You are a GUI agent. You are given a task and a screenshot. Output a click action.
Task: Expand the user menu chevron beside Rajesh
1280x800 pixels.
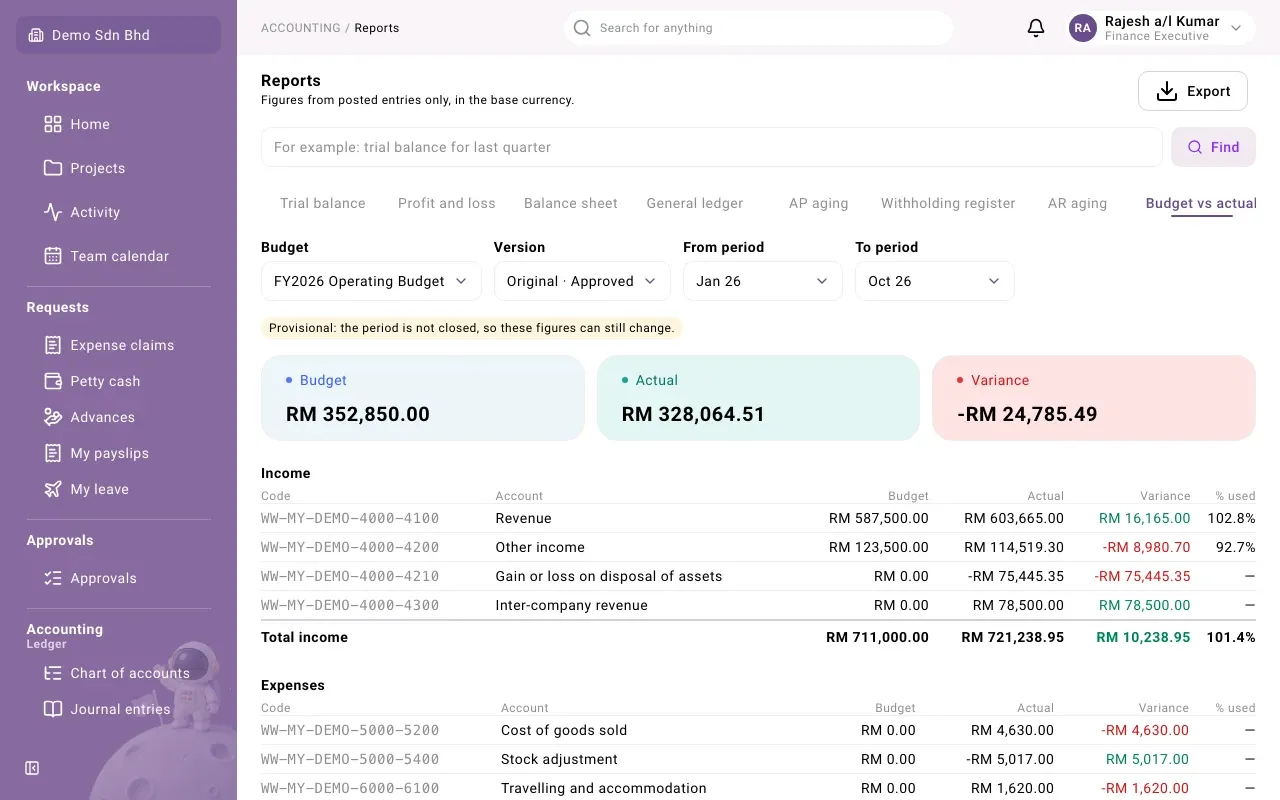coord(1236,28)
